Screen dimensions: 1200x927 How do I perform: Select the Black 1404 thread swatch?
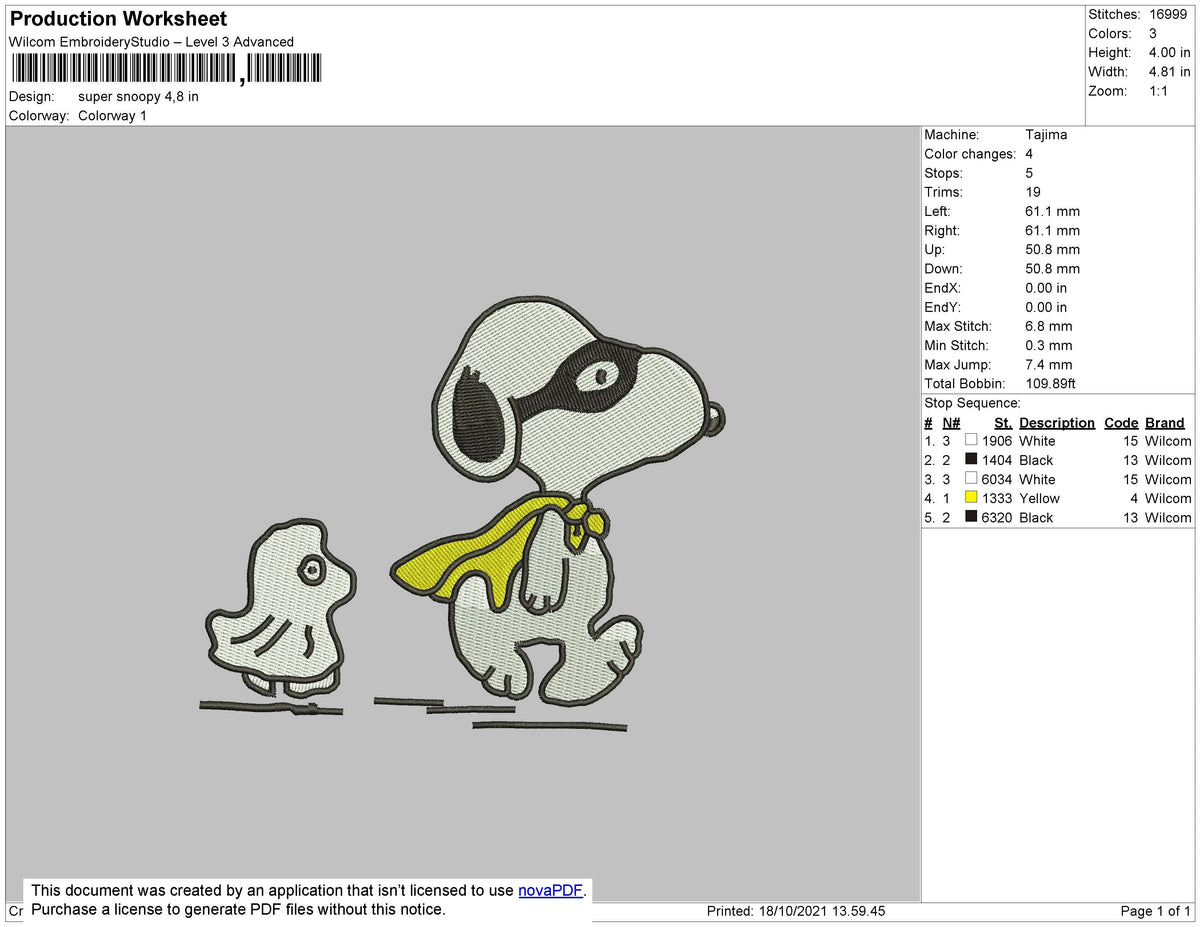[x=970, y=459]
